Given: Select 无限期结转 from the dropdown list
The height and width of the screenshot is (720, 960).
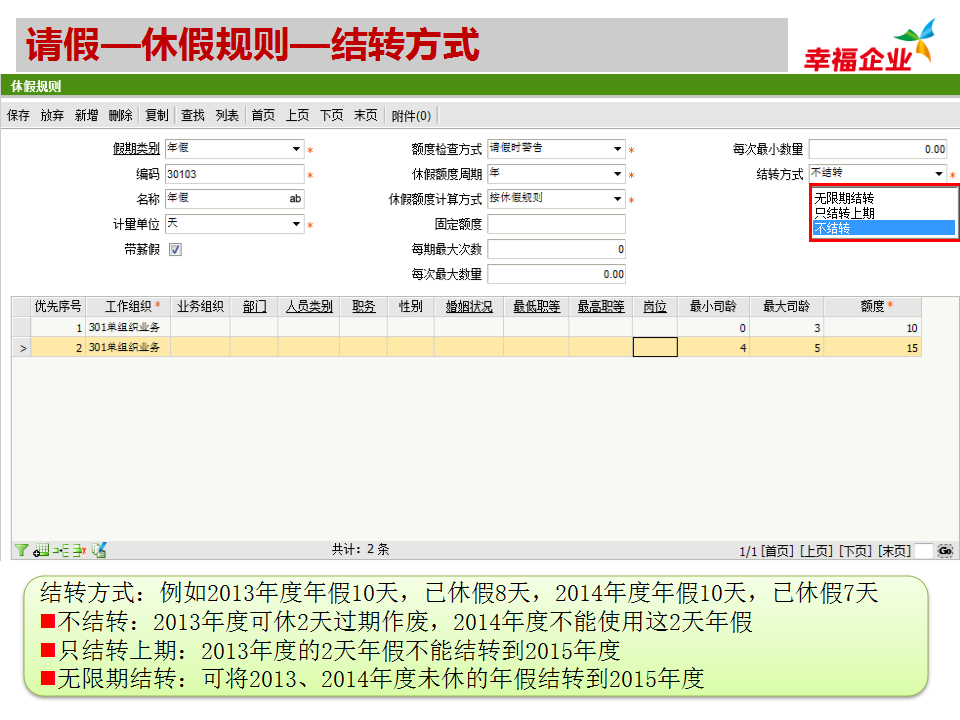Looking at the screenshot, I should click(x=844, y=198).
